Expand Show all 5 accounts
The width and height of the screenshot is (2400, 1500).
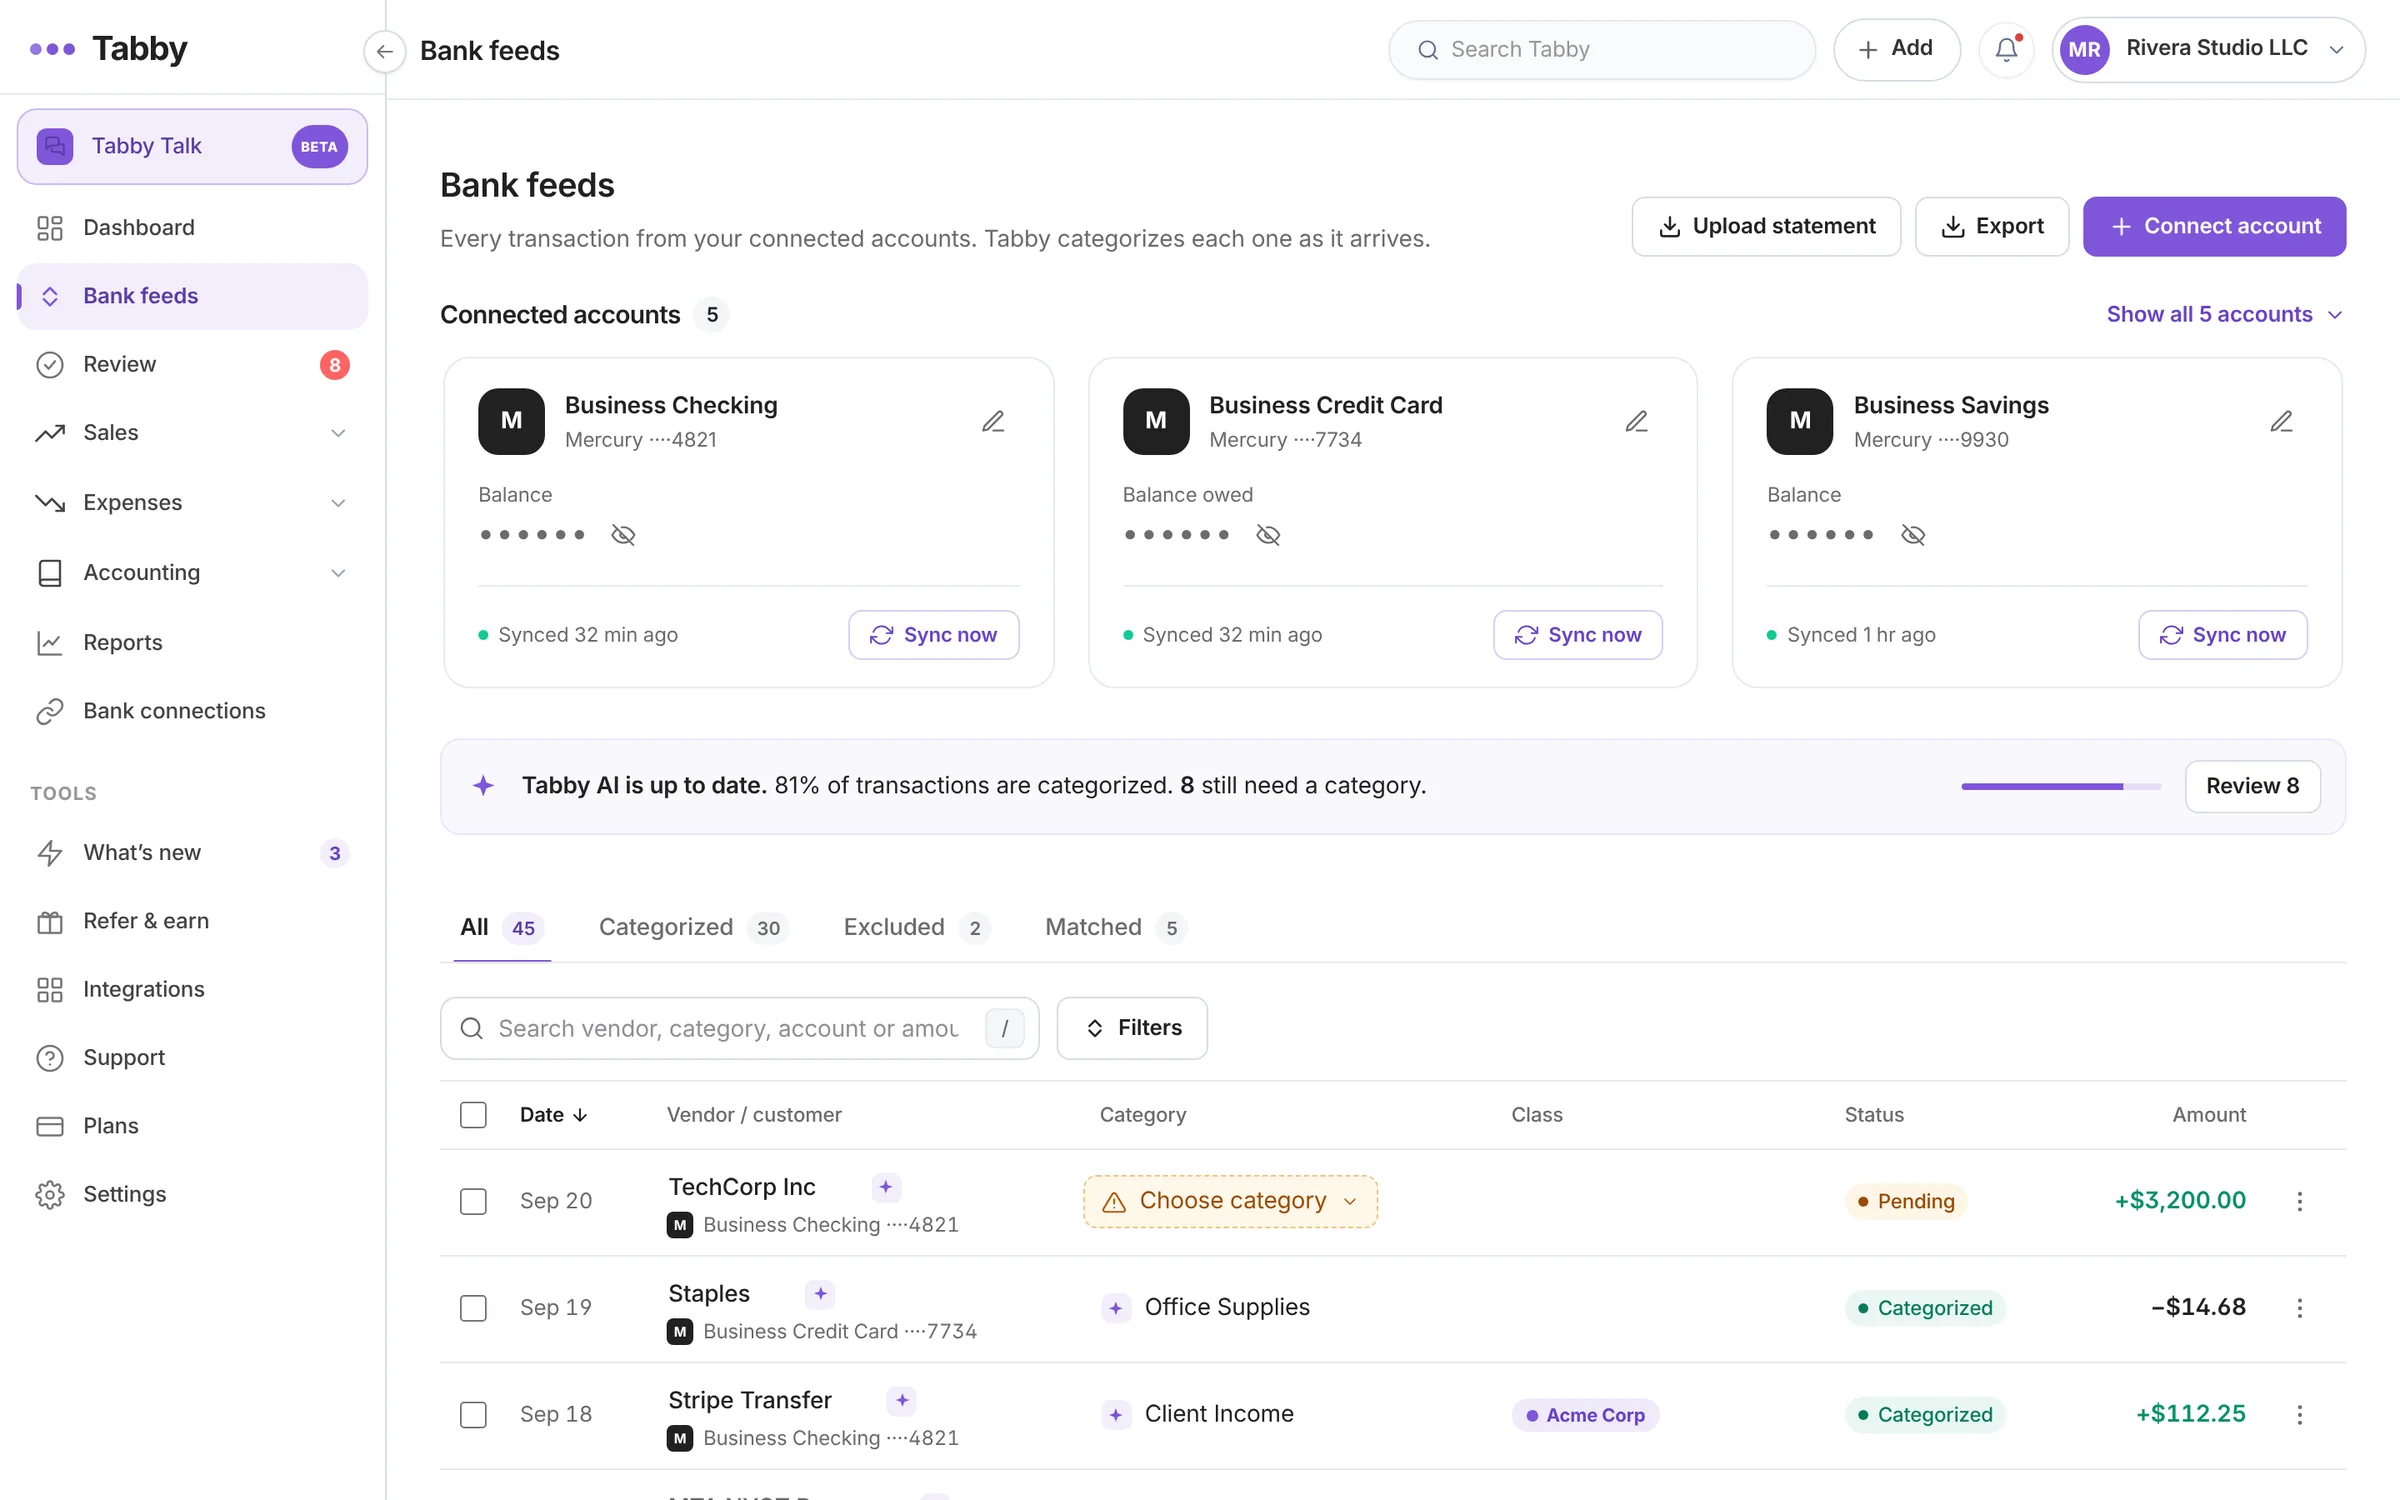[2224, 315]
